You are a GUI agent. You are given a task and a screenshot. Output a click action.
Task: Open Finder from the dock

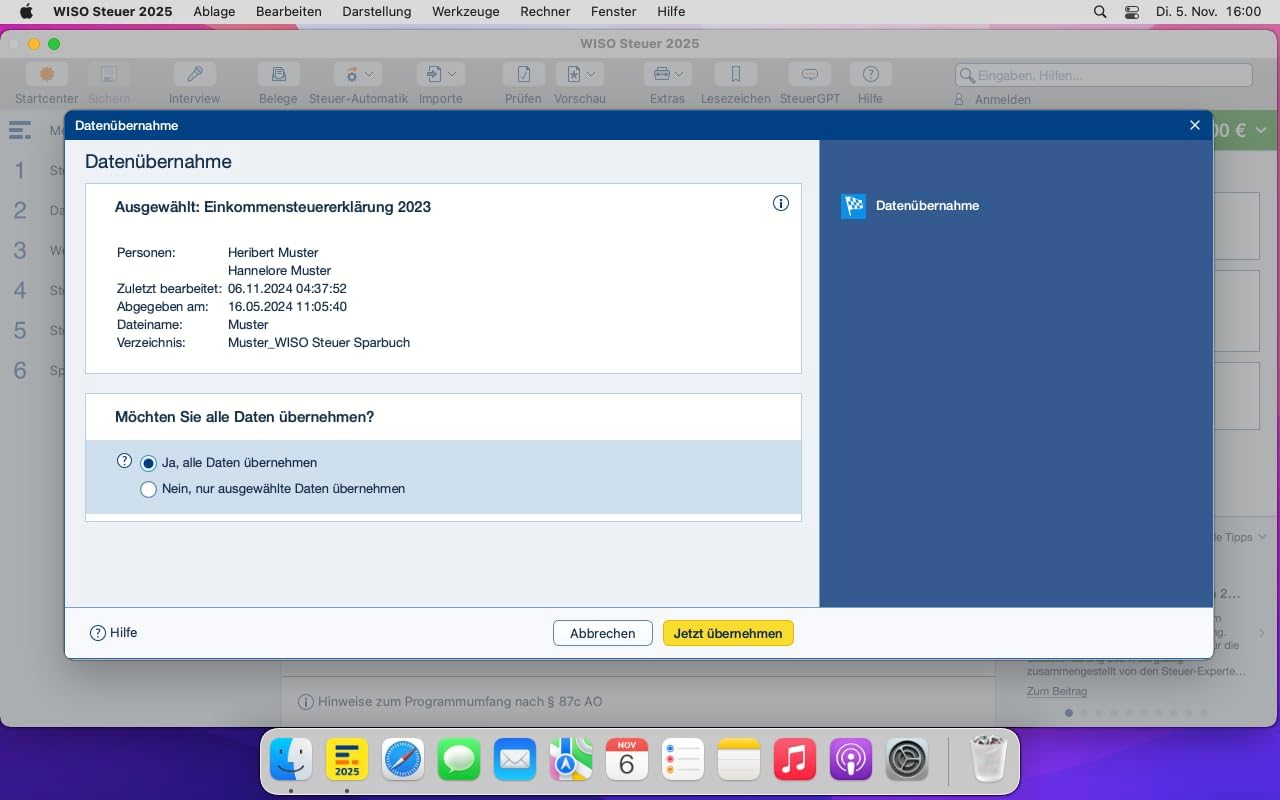point(291,761)
